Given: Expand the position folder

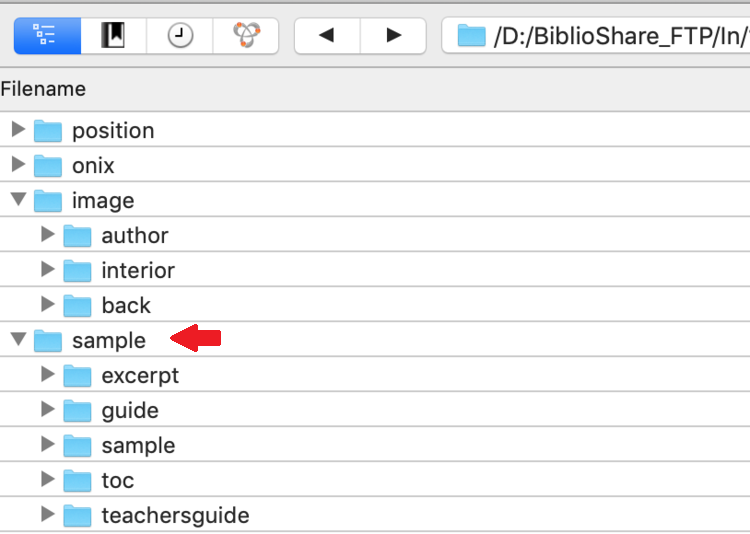Looking at the screenshot, I should (18, 129).
